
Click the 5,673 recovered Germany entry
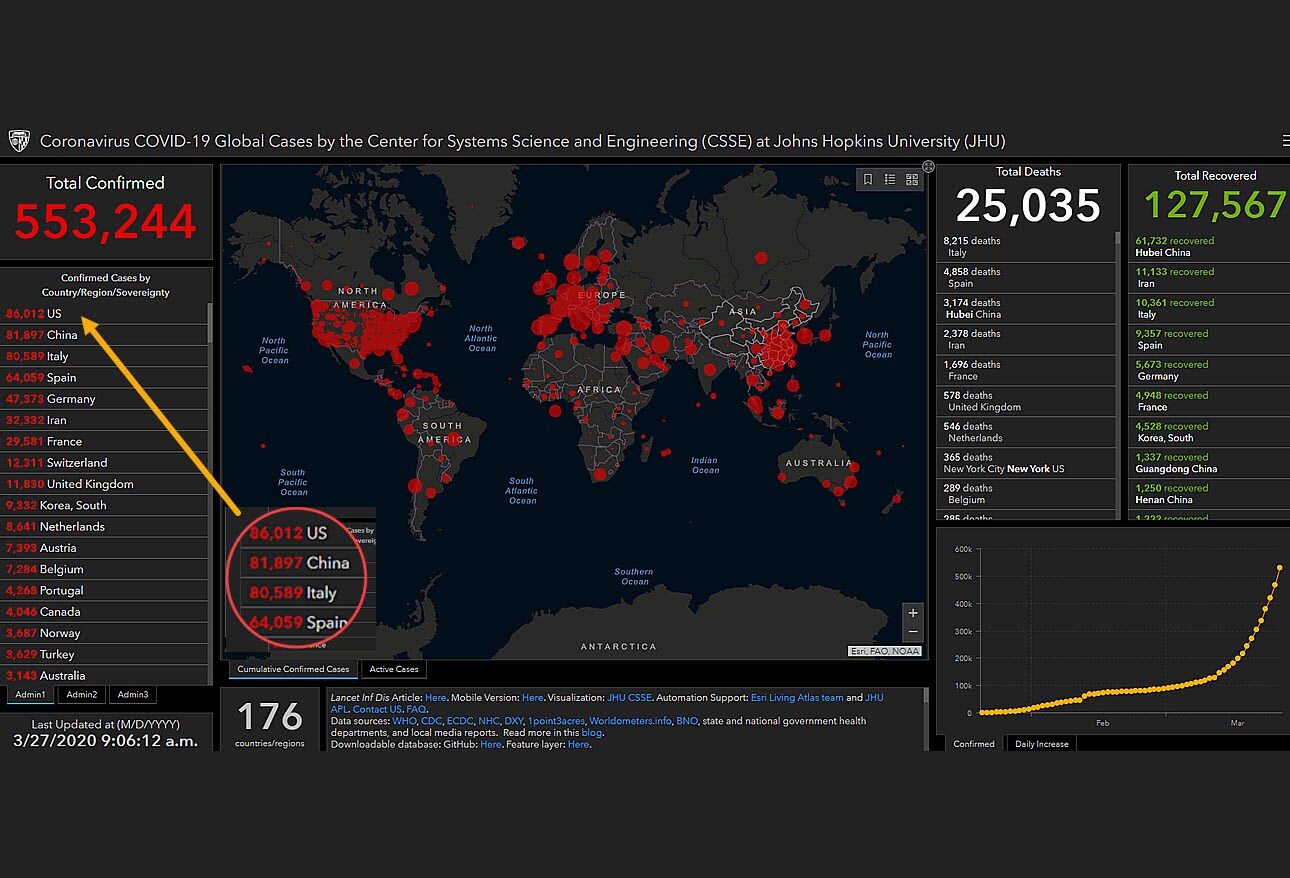(1211, 371)
